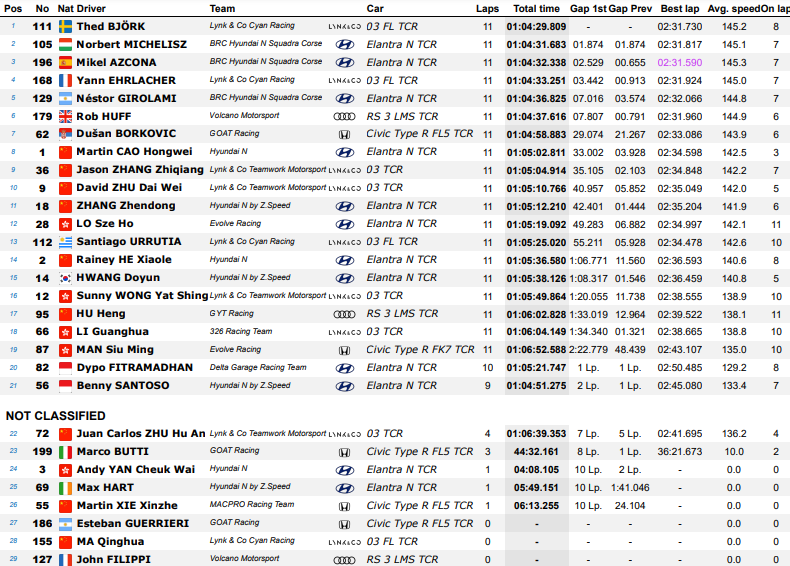
Task: Click the Lynk & Co logo in MA Qinghua's row
Action: pos(345,542)
